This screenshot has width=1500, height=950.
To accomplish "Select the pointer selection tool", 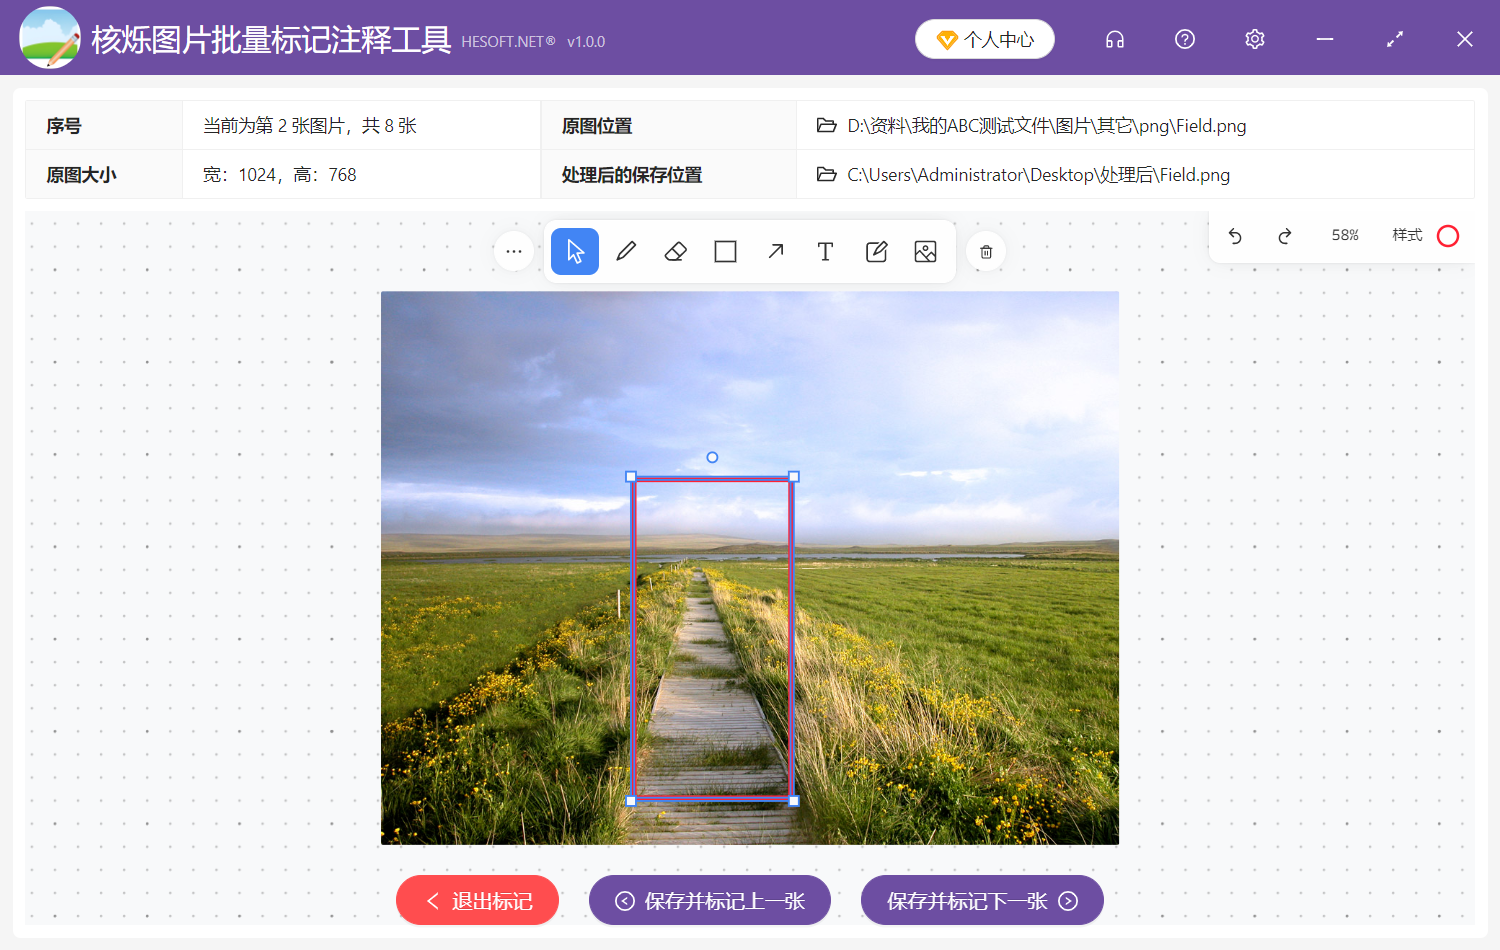I will (x=574, y=251).
